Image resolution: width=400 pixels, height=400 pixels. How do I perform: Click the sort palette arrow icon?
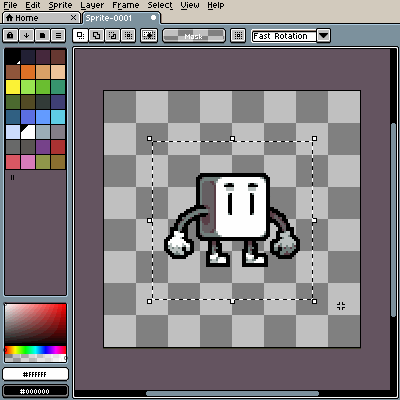pyautogui.click(x=26, y=35)
